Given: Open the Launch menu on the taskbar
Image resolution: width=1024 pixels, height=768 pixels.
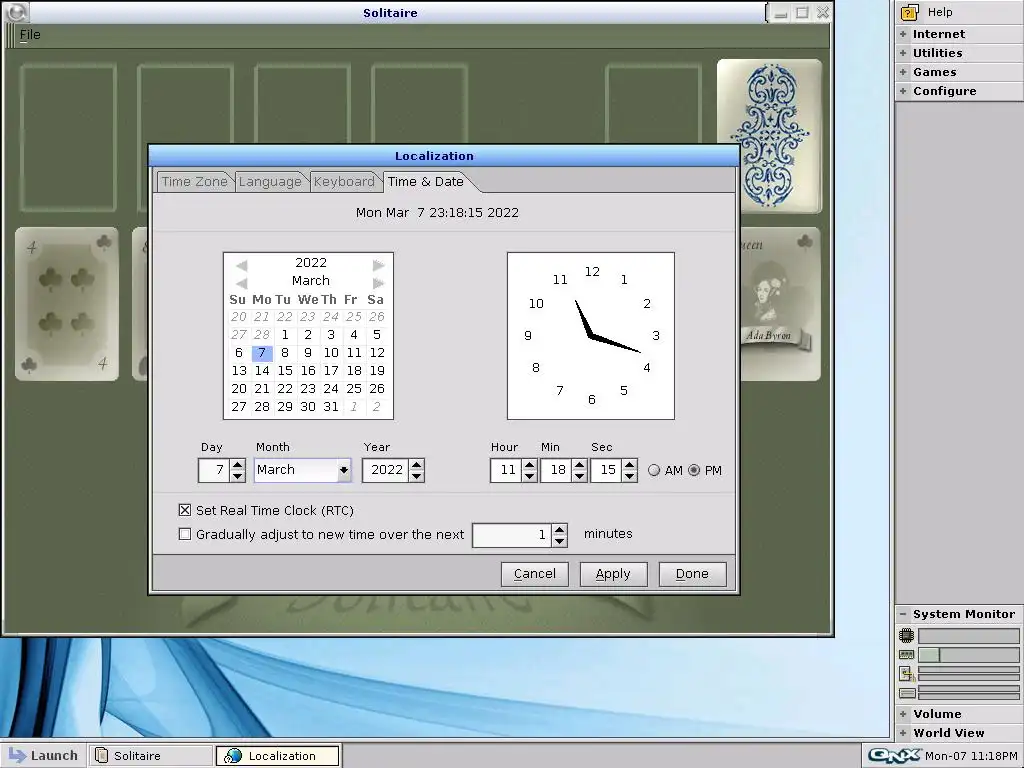Looking at the screenshot, I should [x=43, y=756].
